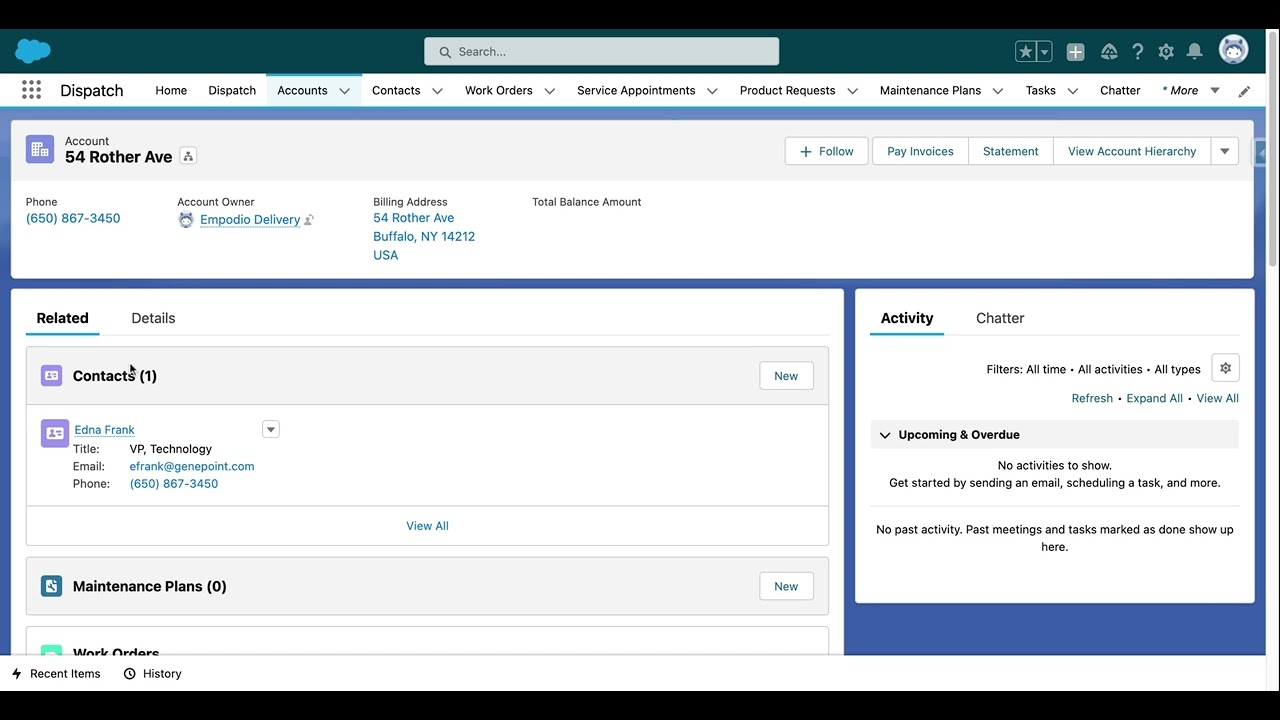Open the Edna Frank contact link

[x=104, y=430]
